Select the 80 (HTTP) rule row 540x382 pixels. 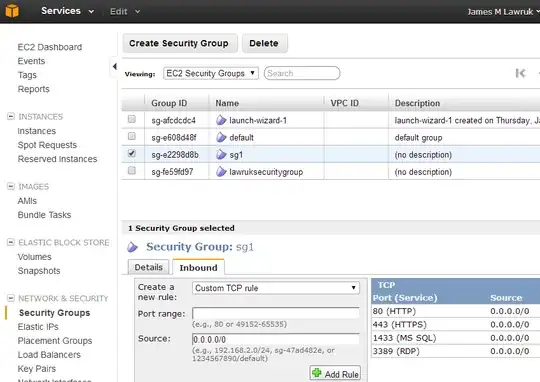(x=456, y=311)
